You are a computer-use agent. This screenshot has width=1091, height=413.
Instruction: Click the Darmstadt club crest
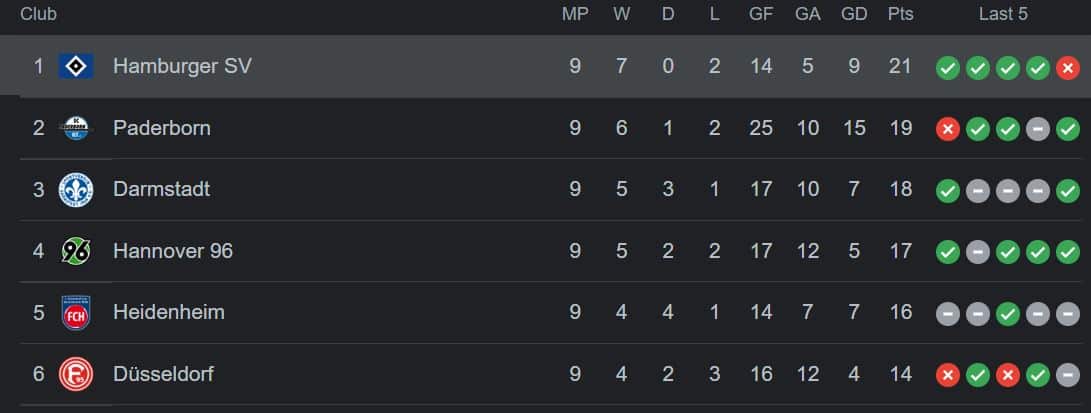pyautogui.click(x=76, y=190)
